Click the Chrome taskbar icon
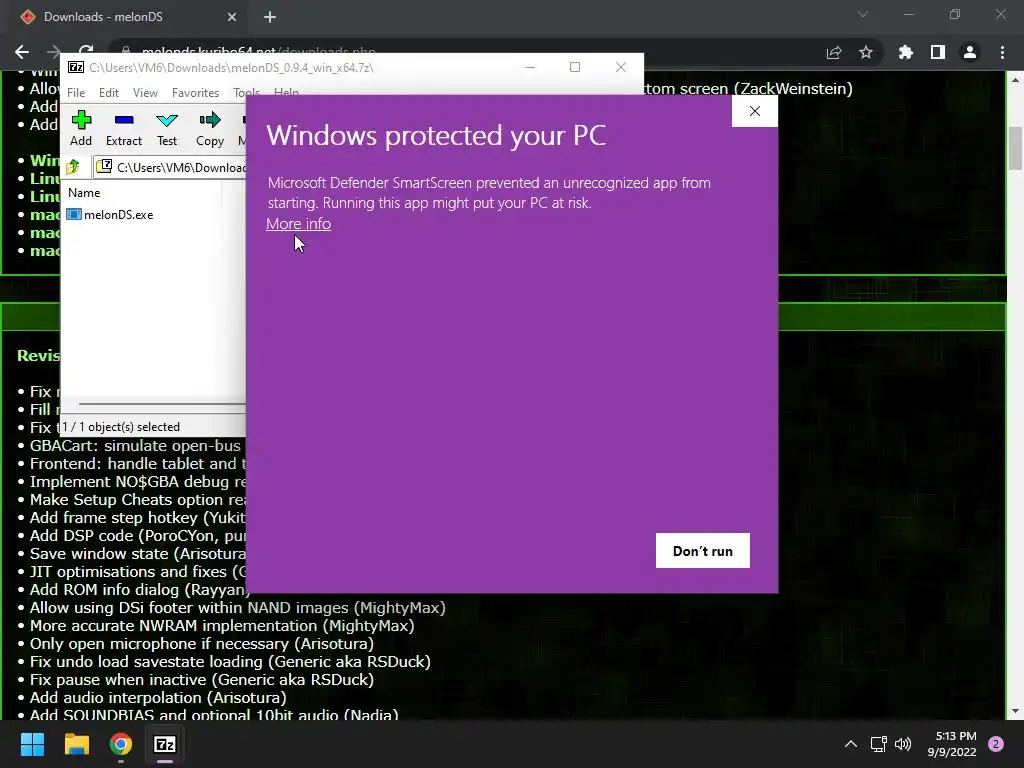This screenshot has width=1024, height=768. click(x=121, y=744)
